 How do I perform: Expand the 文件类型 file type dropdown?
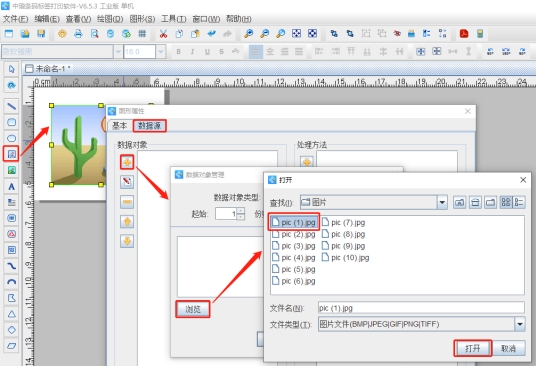coord(520,324)
